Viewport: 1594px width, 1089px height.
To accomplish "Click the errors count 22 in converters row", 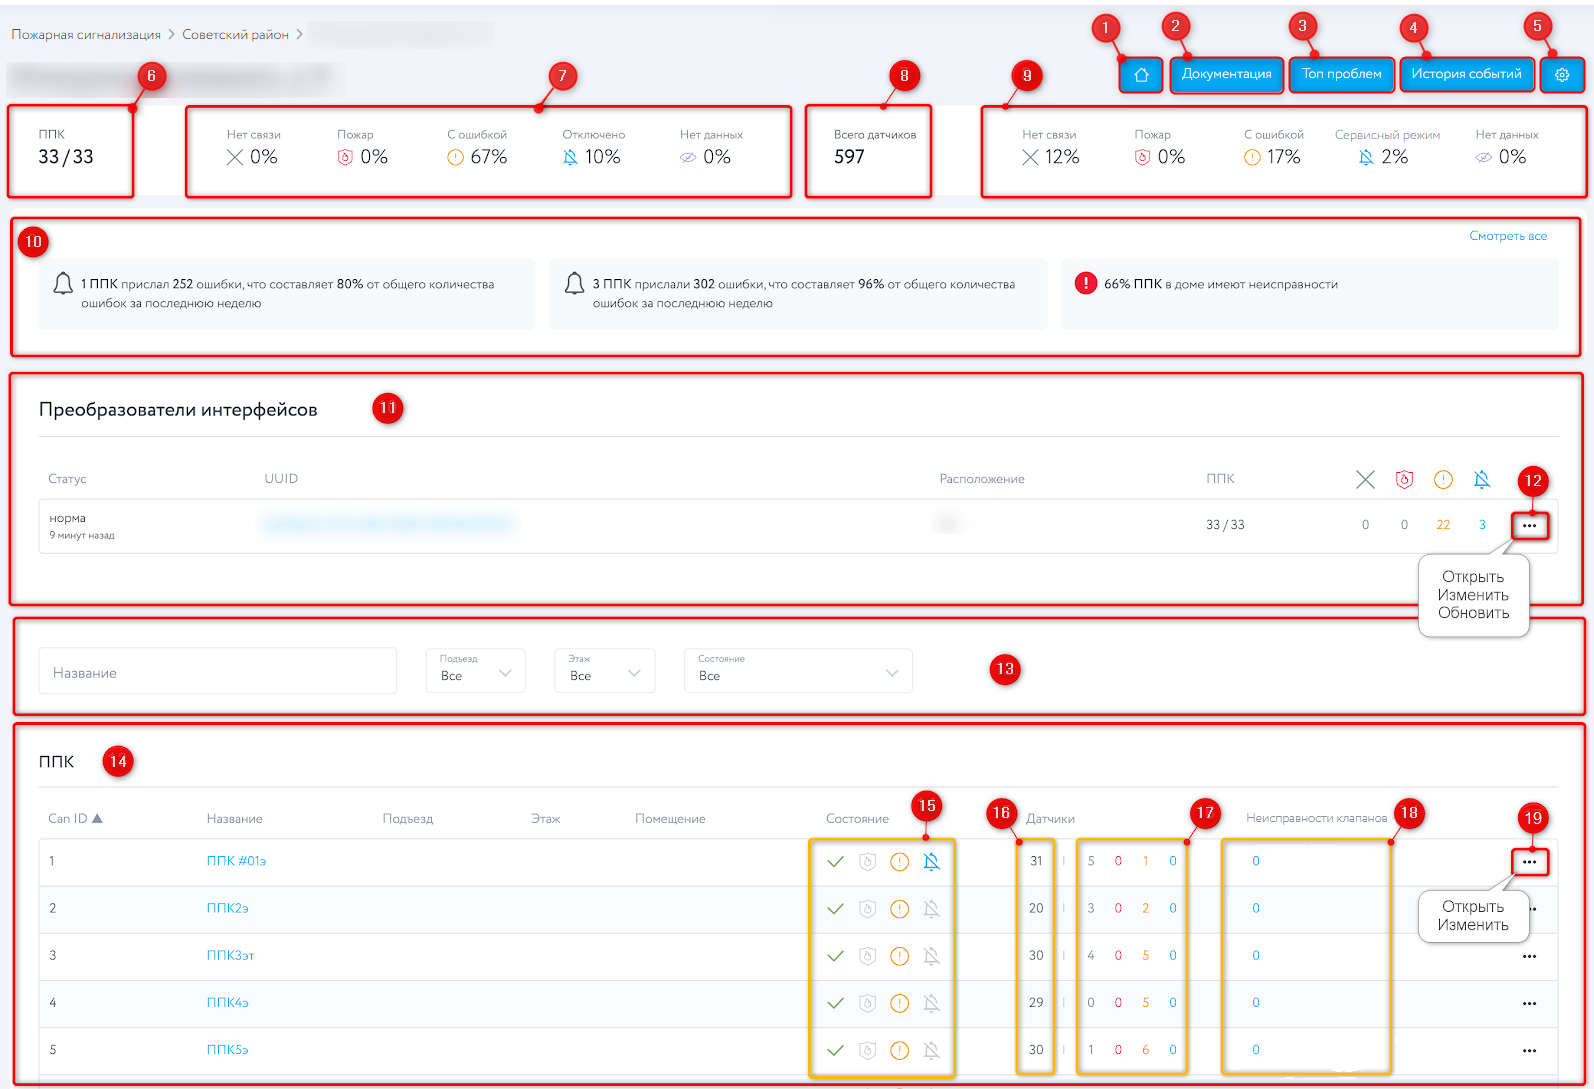I will pos(1443,525).
